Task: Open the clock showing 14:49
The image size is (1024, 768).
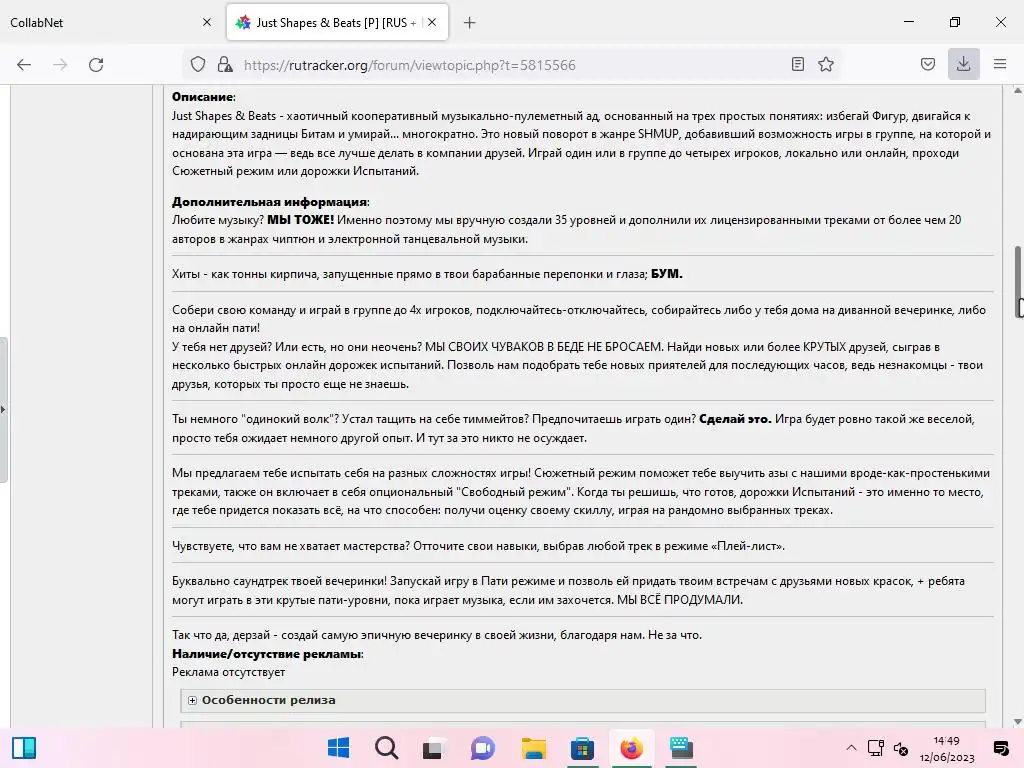Action: [x=947, y=748]
